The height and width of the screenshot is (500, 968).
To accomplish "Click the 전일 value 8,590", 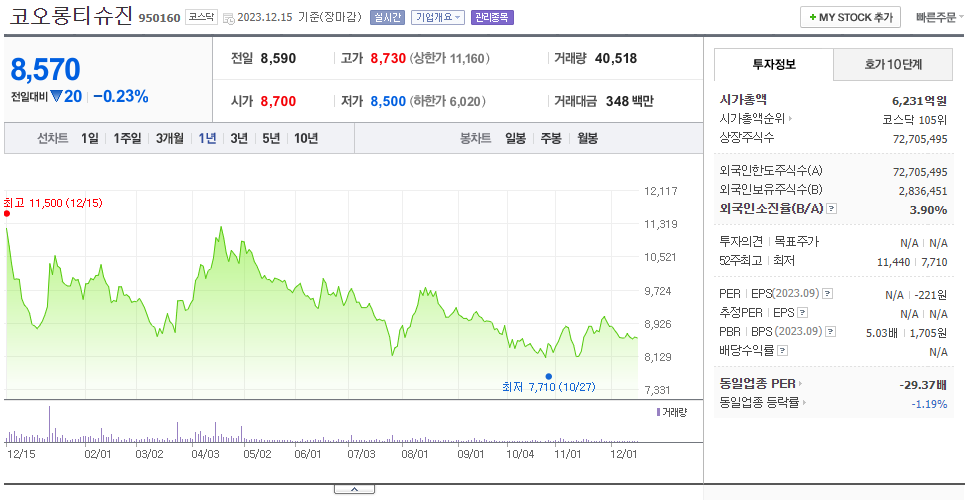I will pyautogui.click(x=278, y=59).
